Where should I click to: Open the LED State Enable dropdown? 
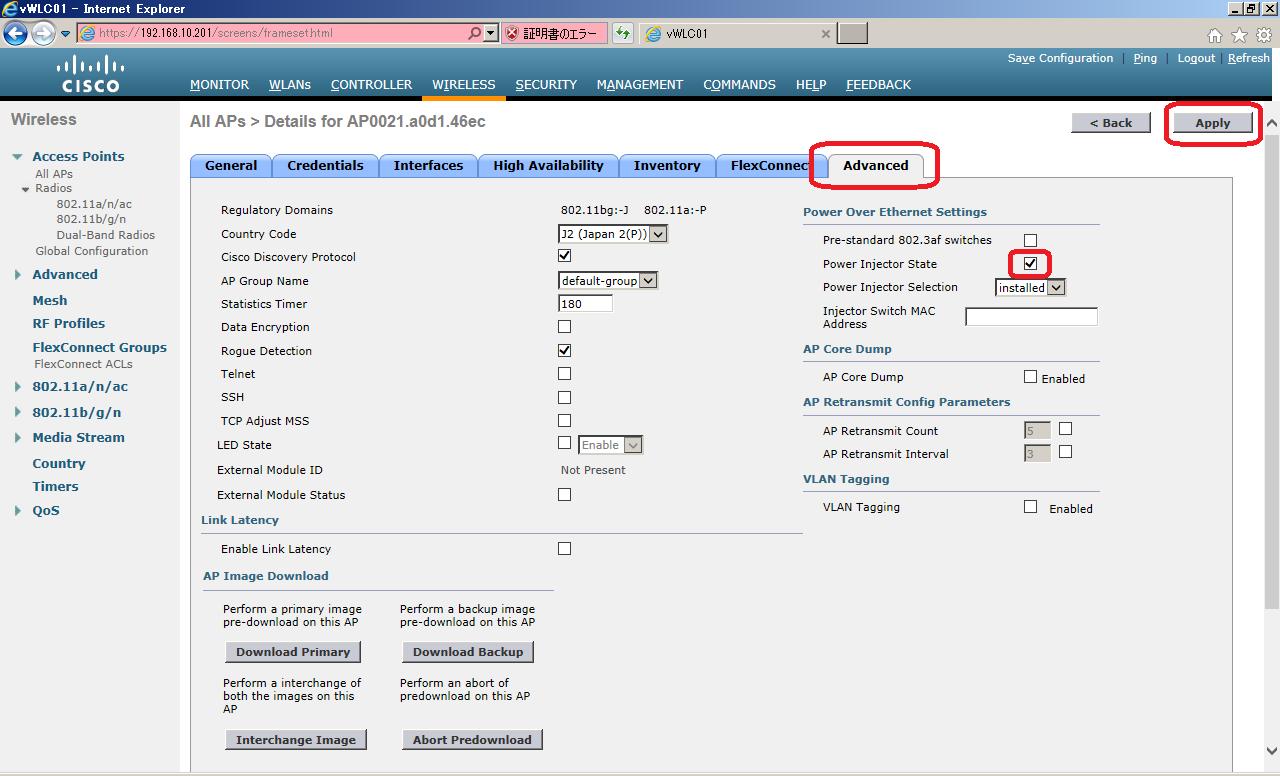(610, 445)
